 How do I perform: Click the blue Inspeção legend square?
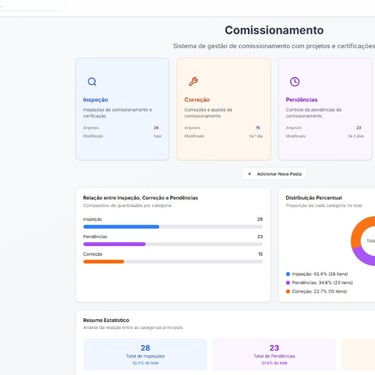coord(288,274)
